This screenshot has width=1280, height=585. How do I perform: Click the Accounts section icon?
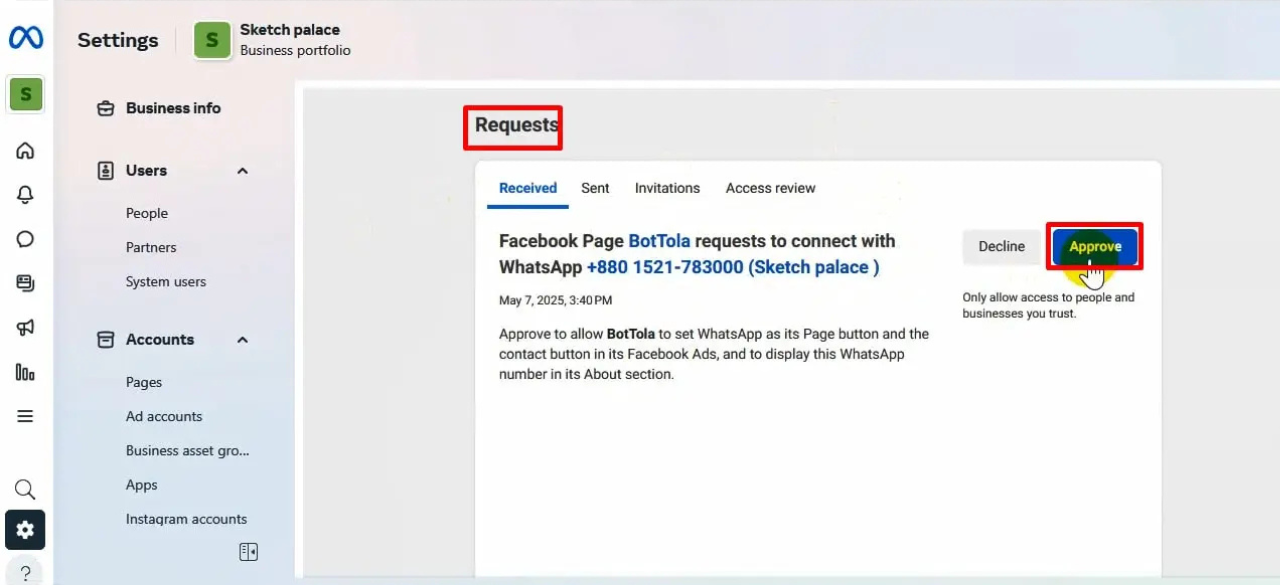coord(105,340)
